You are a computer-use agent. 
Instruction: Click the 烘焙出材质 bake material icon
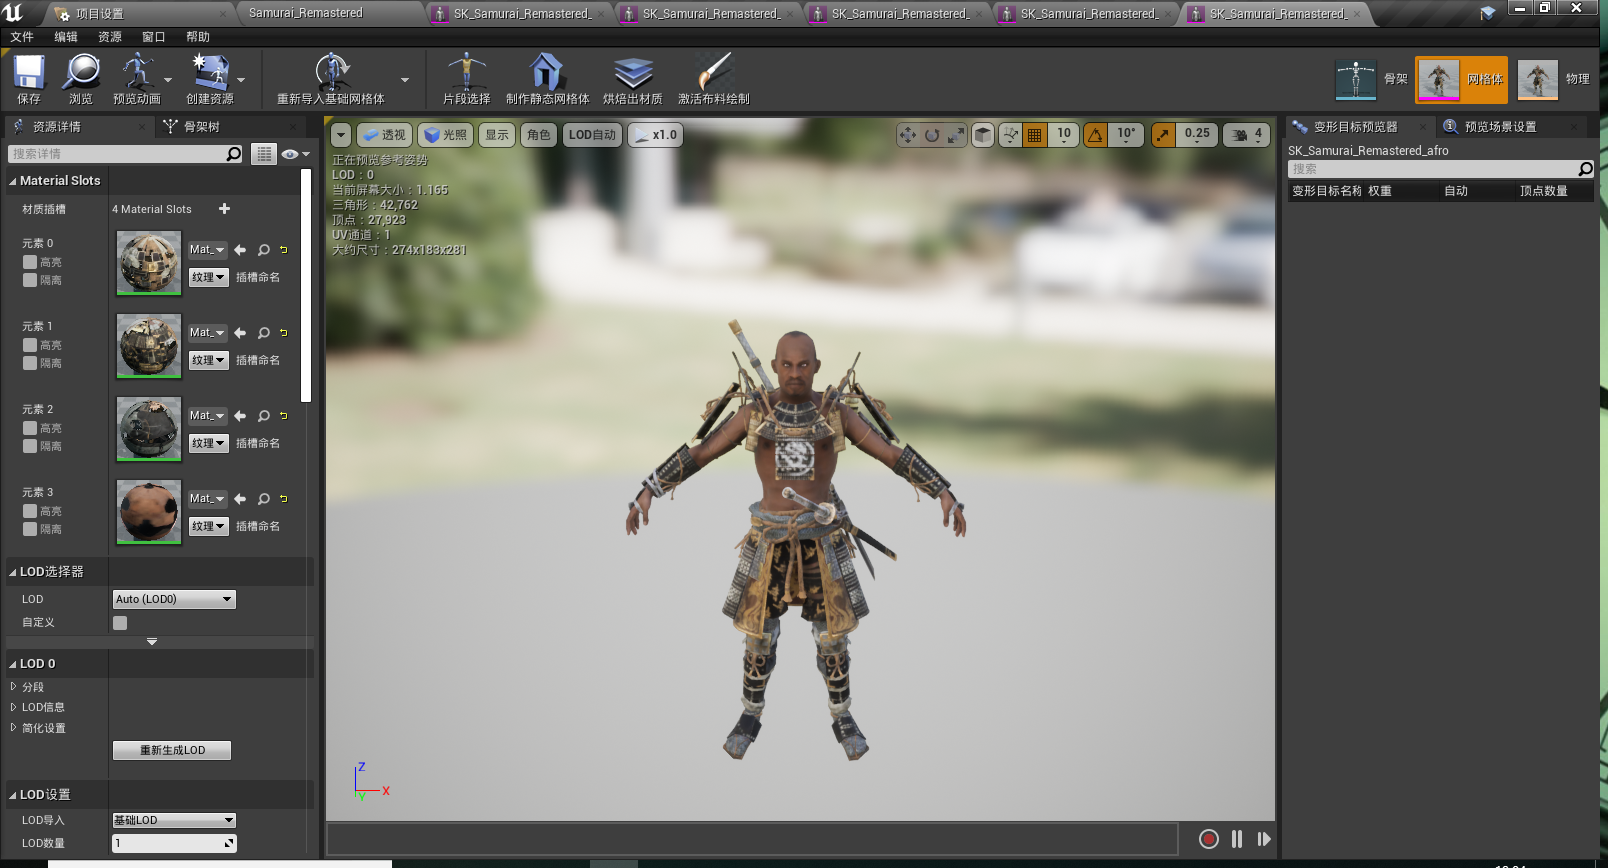pyautogui.click(x=632, y=74)
